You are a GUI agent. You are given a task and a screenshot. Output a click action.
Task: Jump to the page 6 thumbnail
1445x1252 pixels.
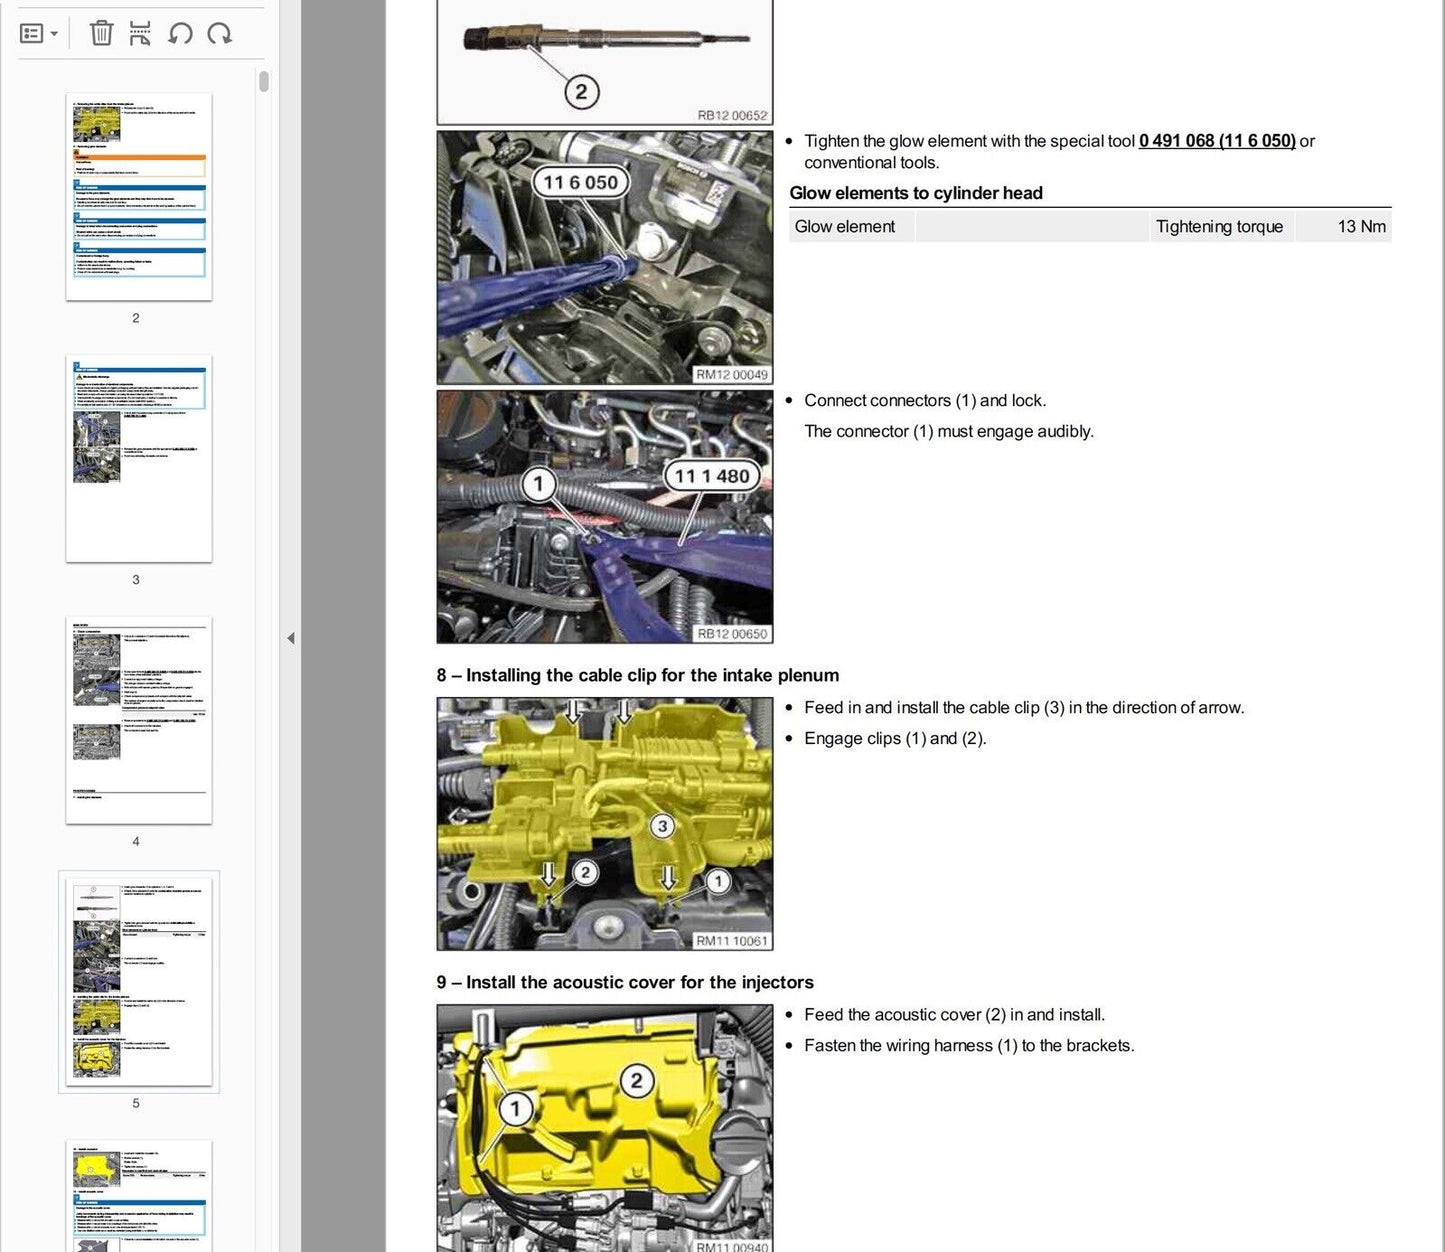coord(139,1195)
